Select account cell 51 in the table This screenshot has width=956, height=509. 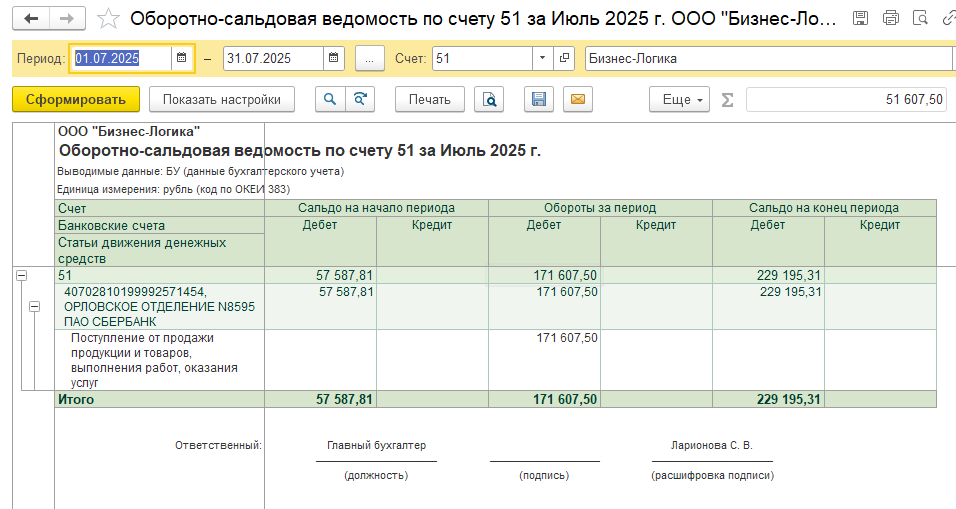(159, 276)
